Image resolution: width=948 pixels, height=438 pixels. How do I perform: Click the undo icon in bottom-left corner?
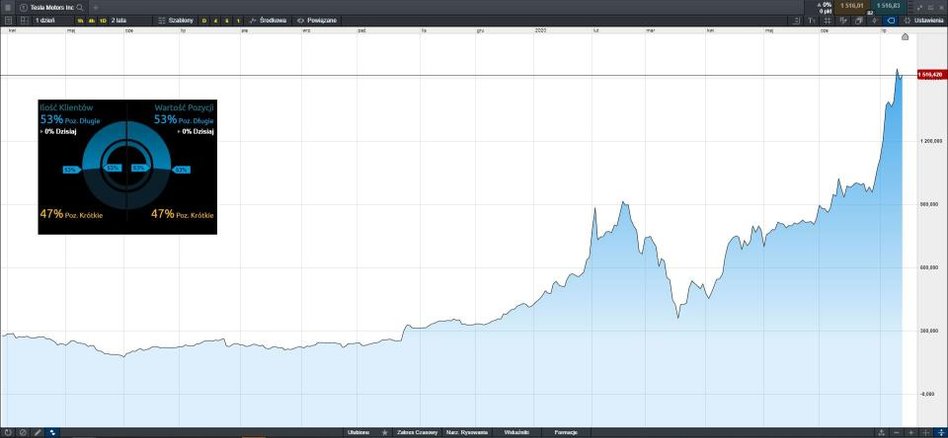click(7, 432)
